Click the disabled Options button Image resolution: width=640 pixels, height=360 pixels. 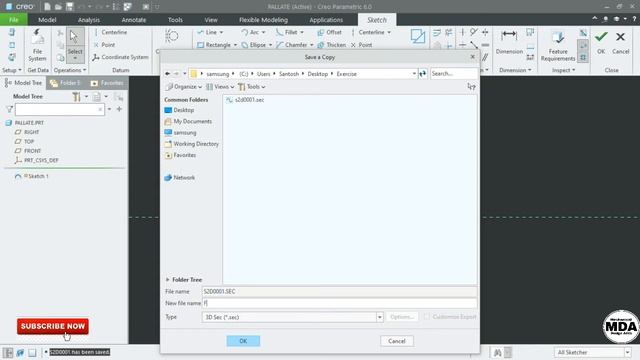click(402, 317)
